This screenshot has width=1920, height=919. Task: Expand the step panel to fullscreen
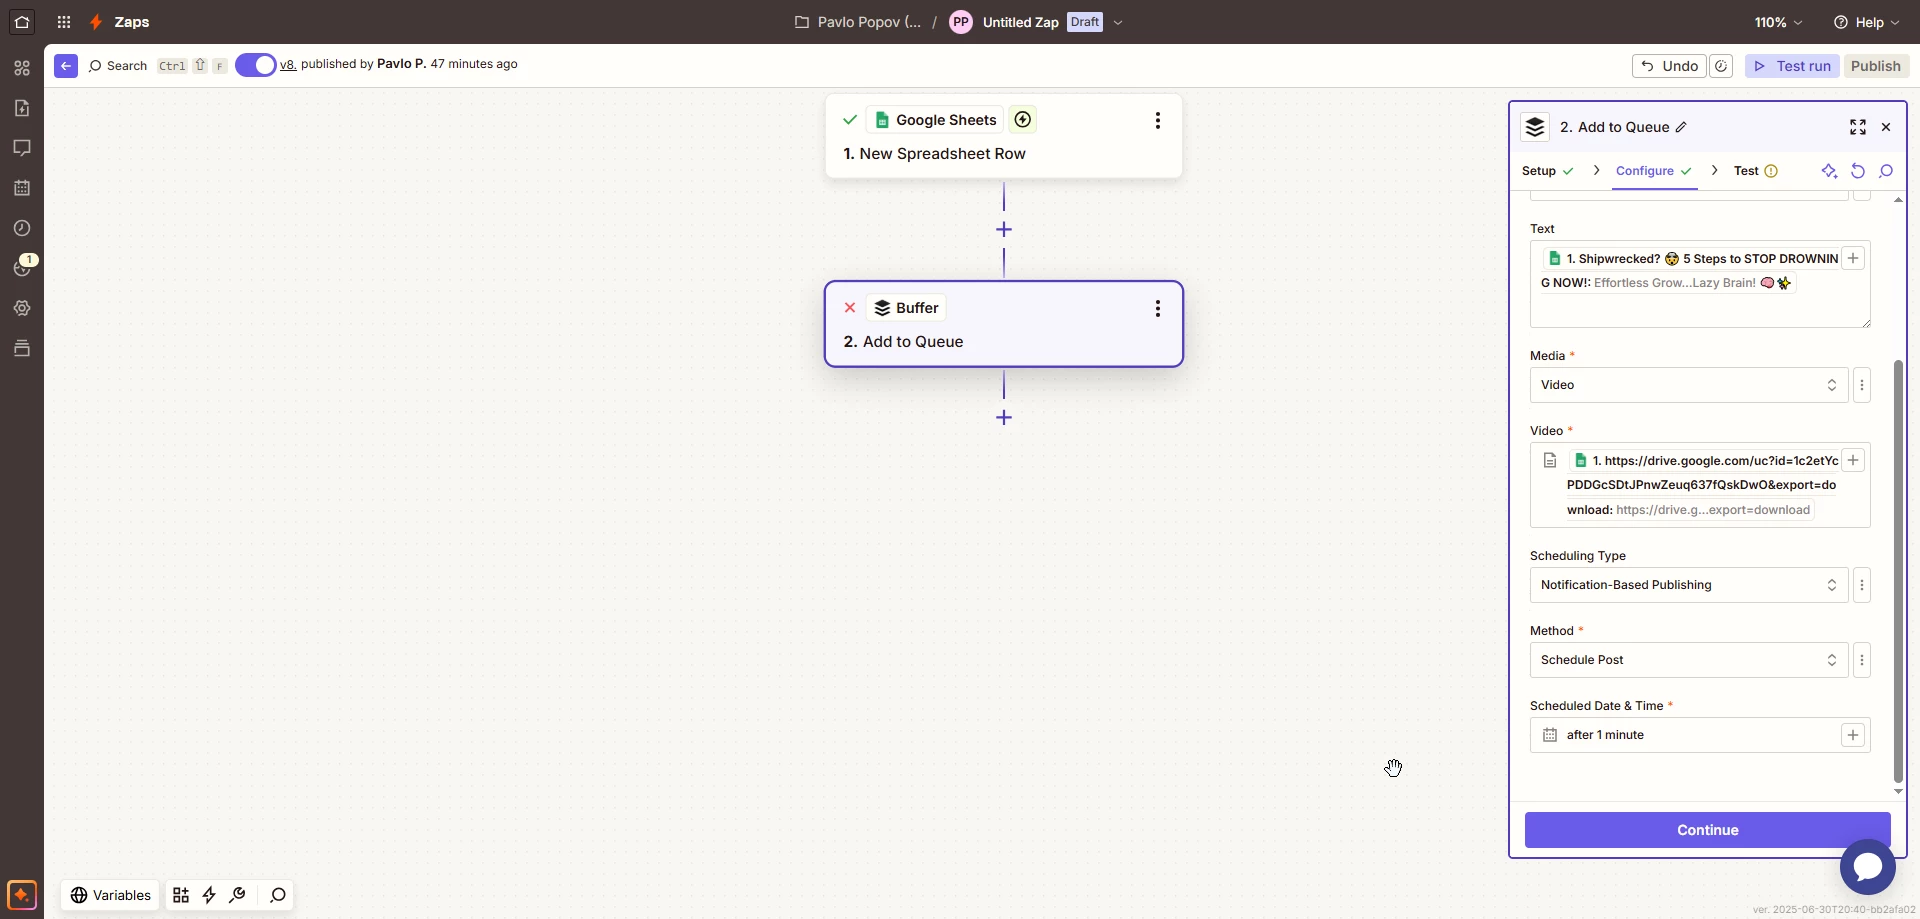point(1858,127)
